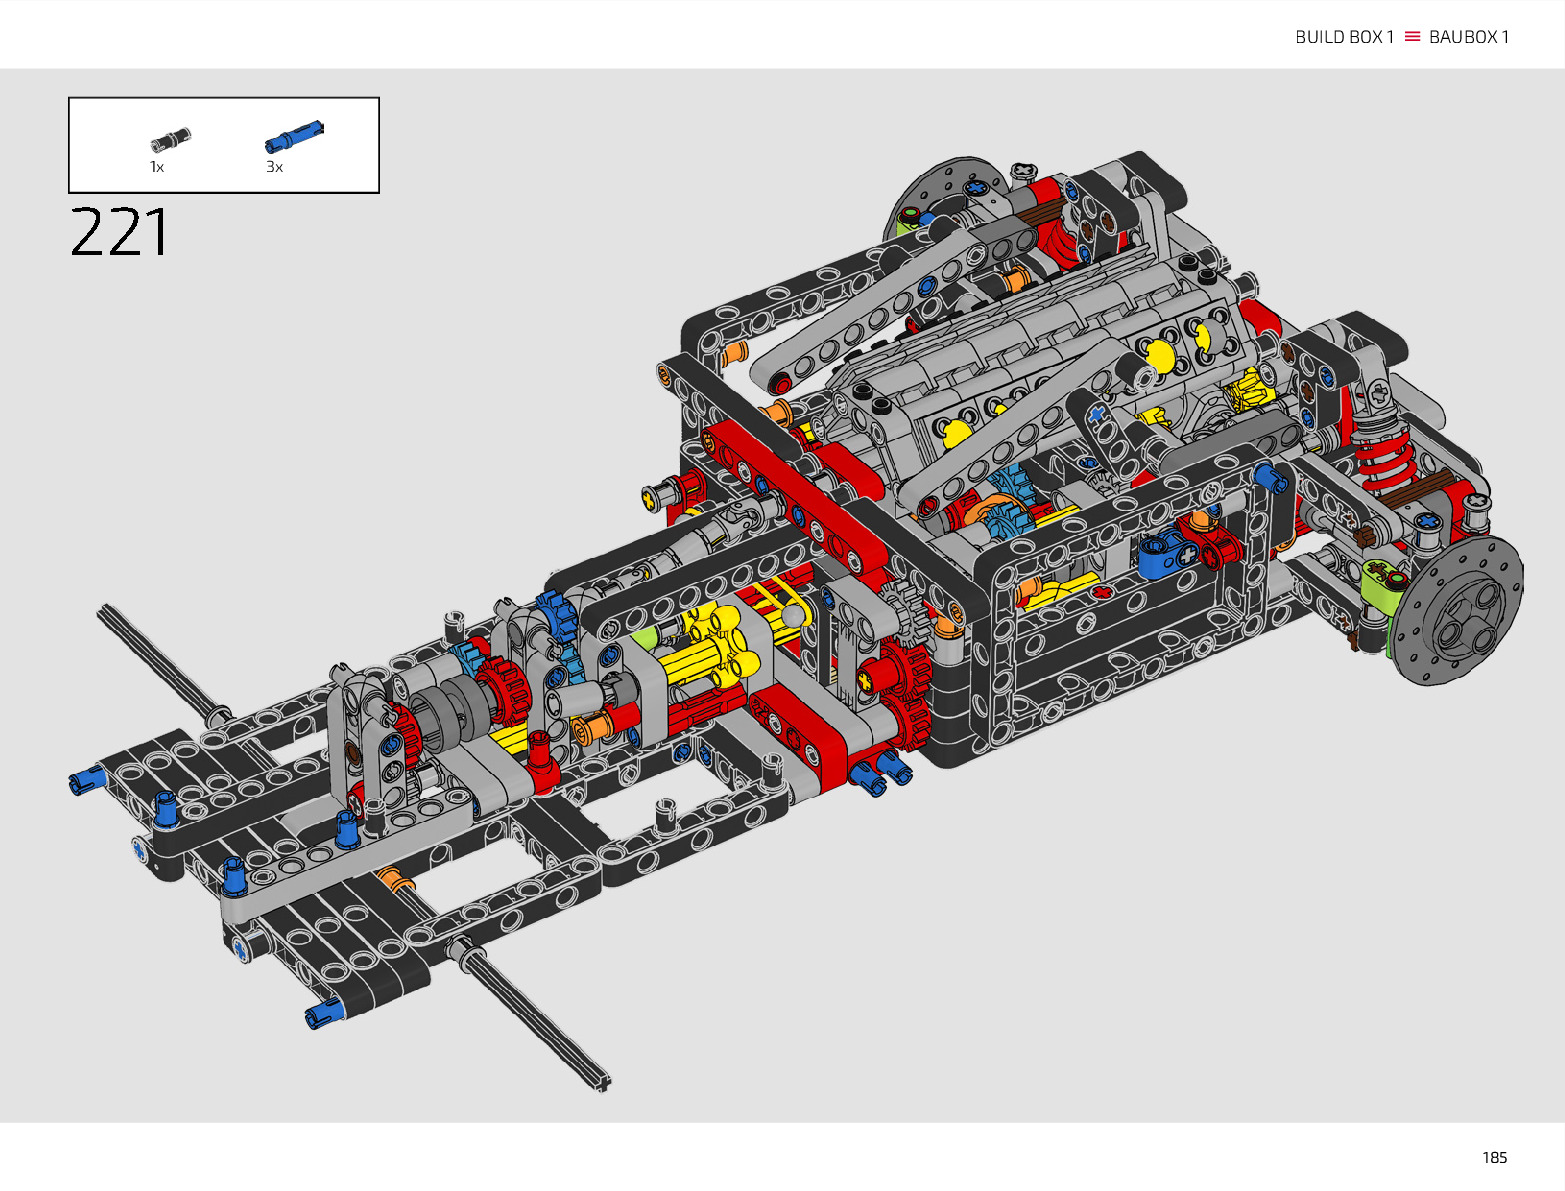Click the black pin part in parts box

(x=171, y=140)
